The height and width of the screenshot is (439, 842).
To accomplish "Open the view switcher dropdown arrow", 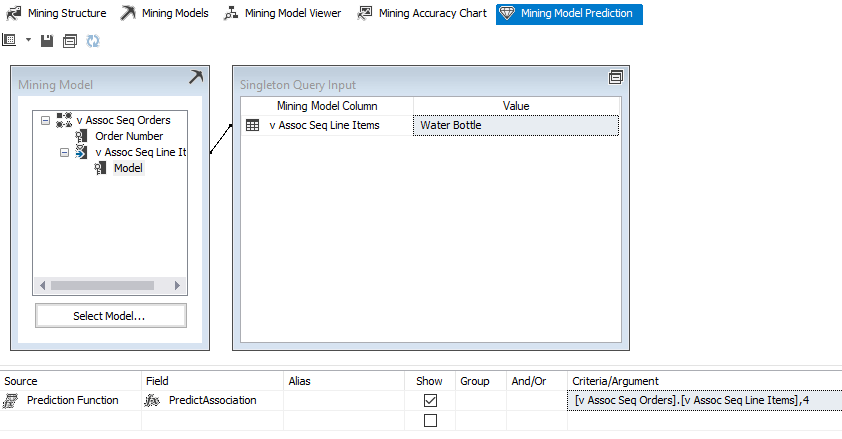I will pos(28,41).
